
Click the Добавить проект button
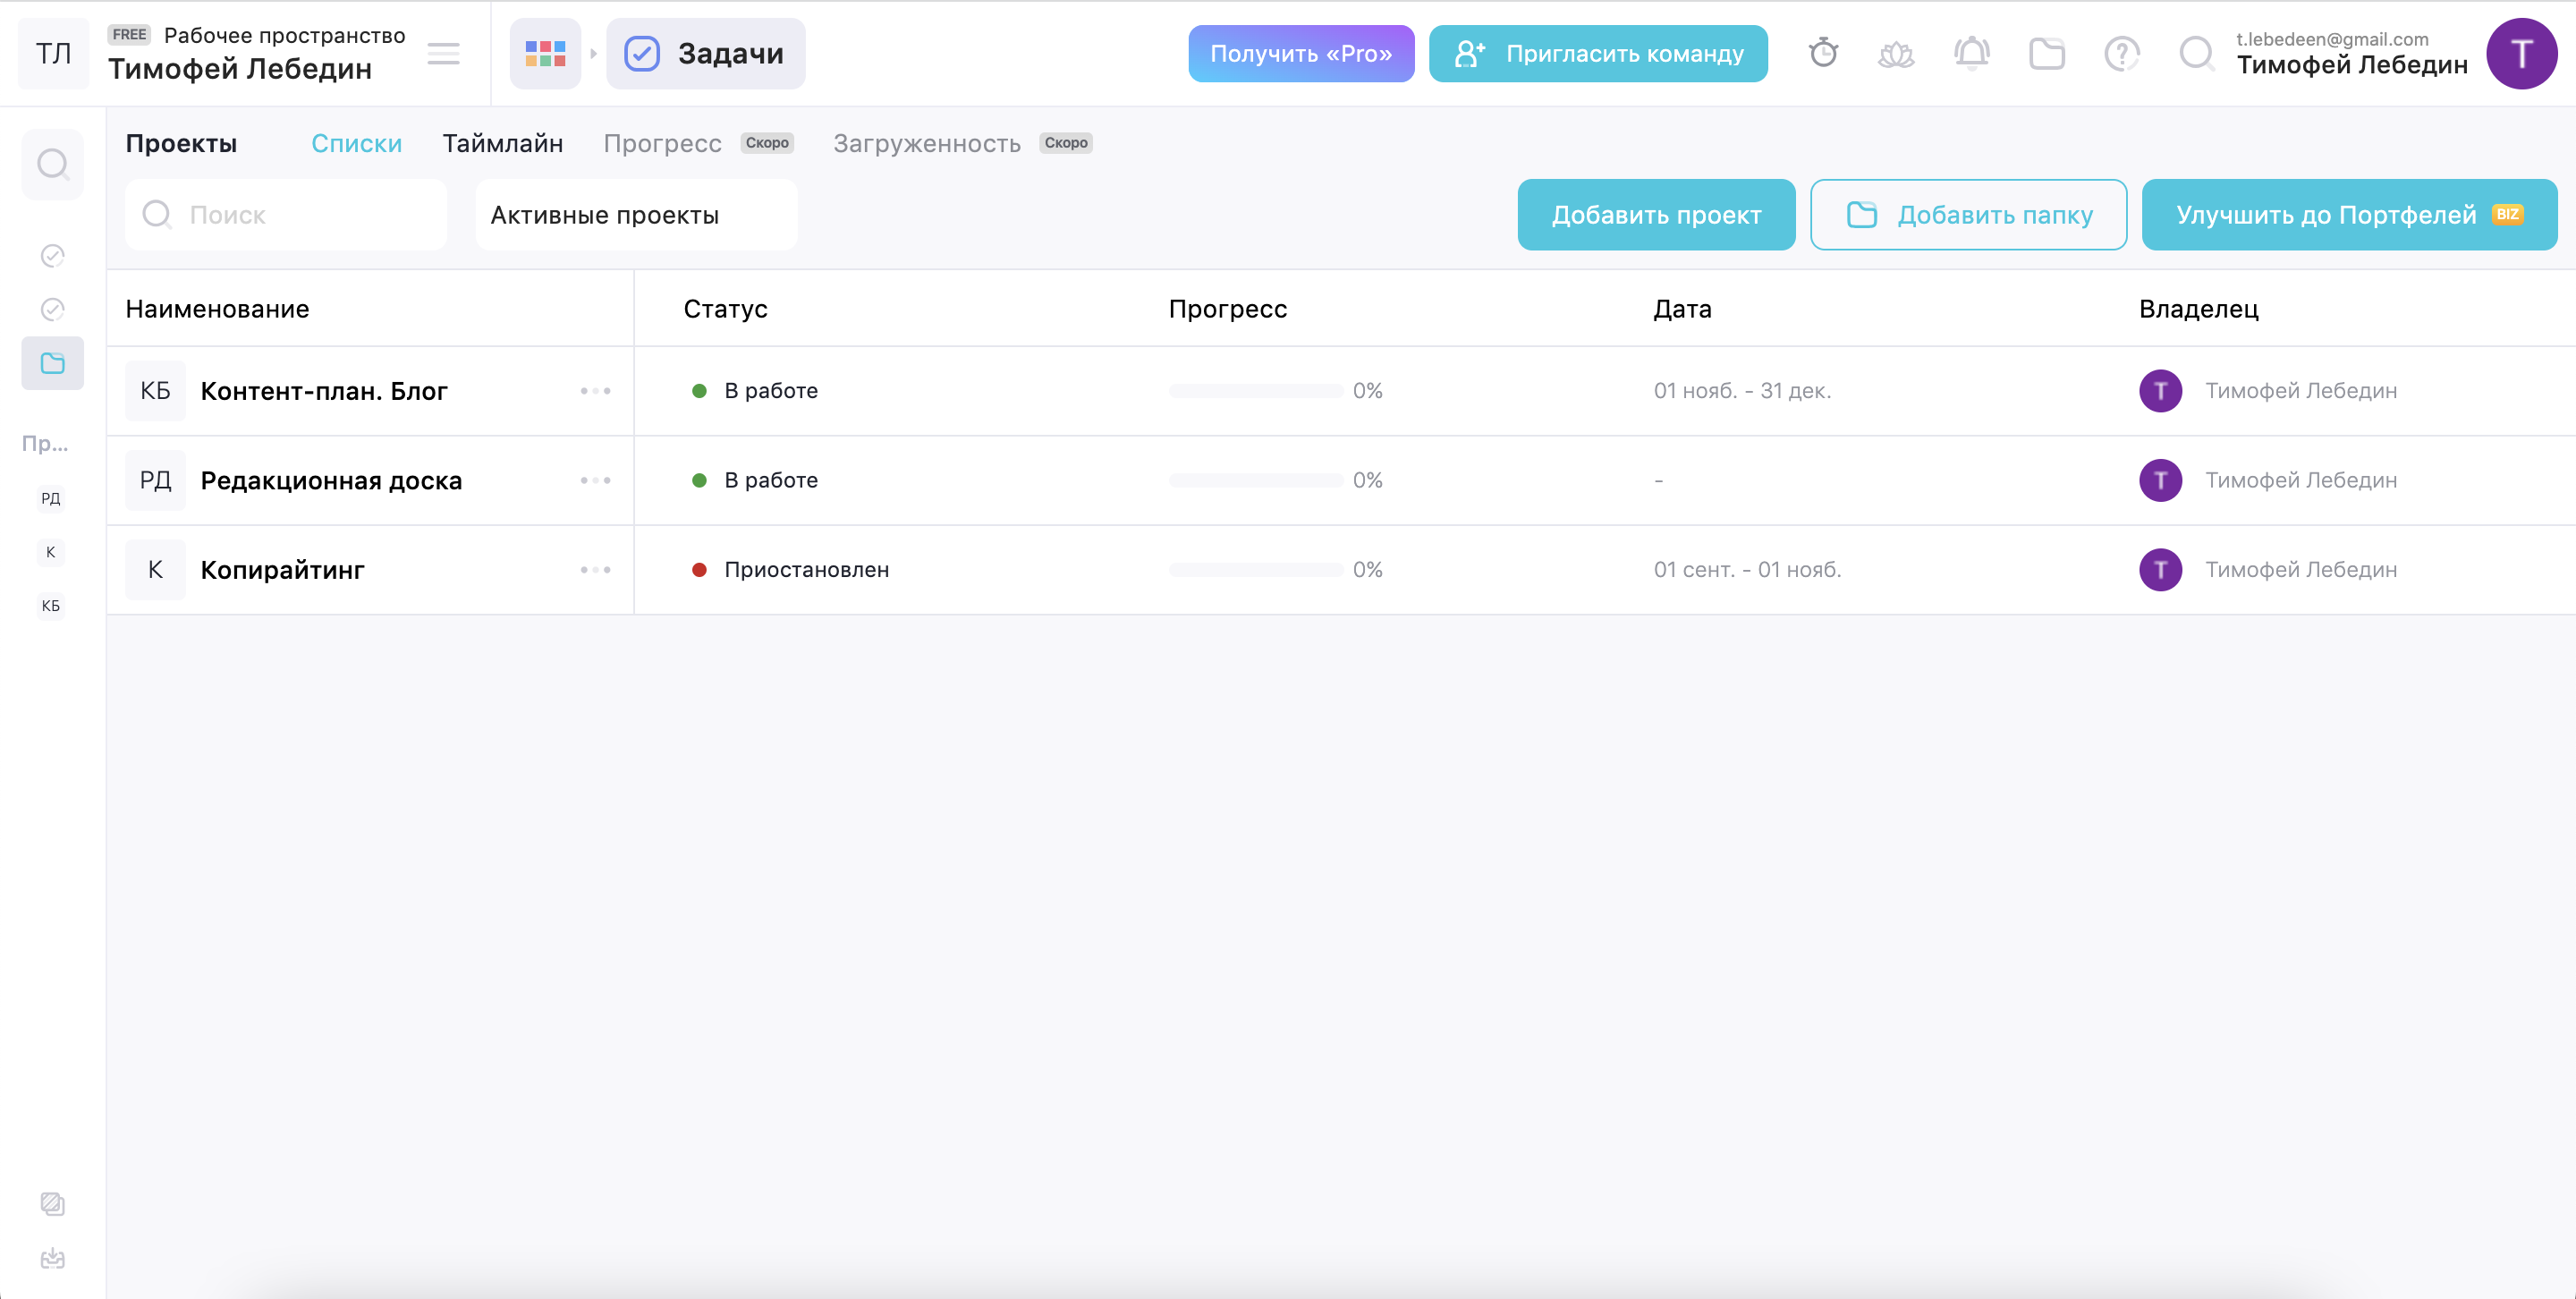[x=1655, y=215]
